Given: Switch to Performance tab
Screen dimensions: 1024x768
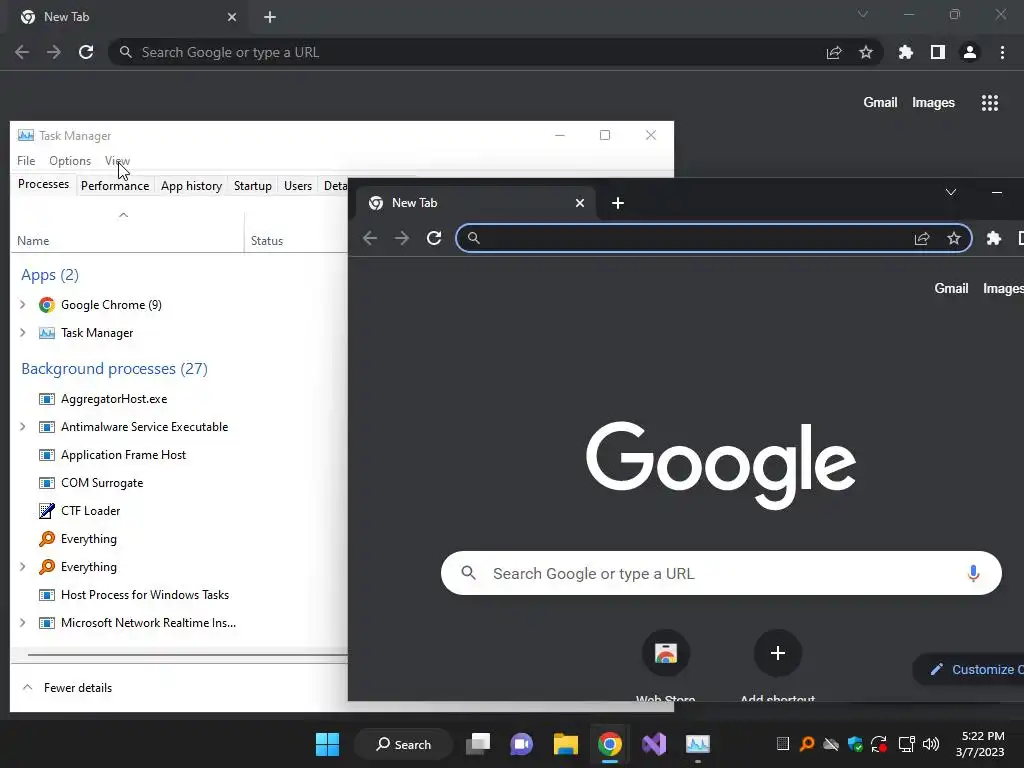Looking at the screenshot, I should pyautogui.click(x=115, y=186).
